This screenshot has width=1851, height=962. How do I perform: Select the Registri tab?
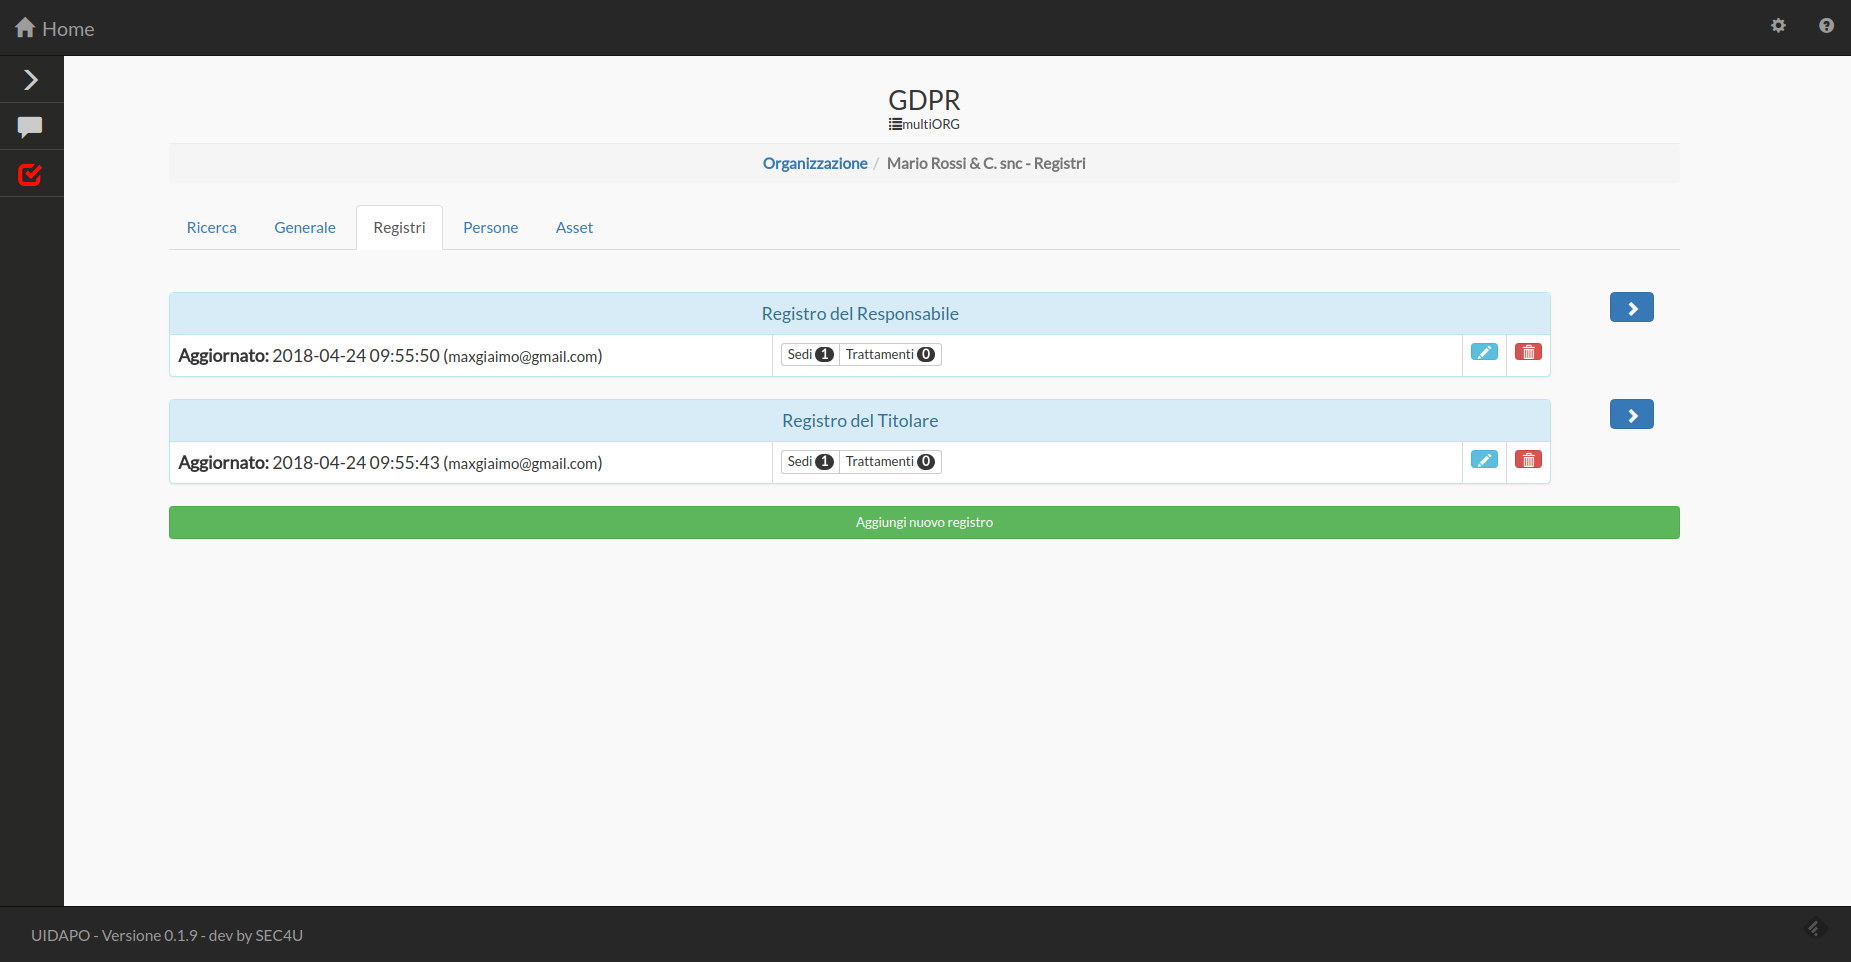tap(399, 228)
